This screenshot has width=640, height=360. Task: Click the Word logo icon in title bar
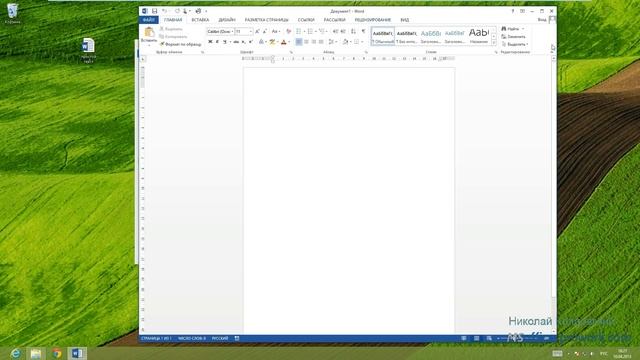pos(144,11)
